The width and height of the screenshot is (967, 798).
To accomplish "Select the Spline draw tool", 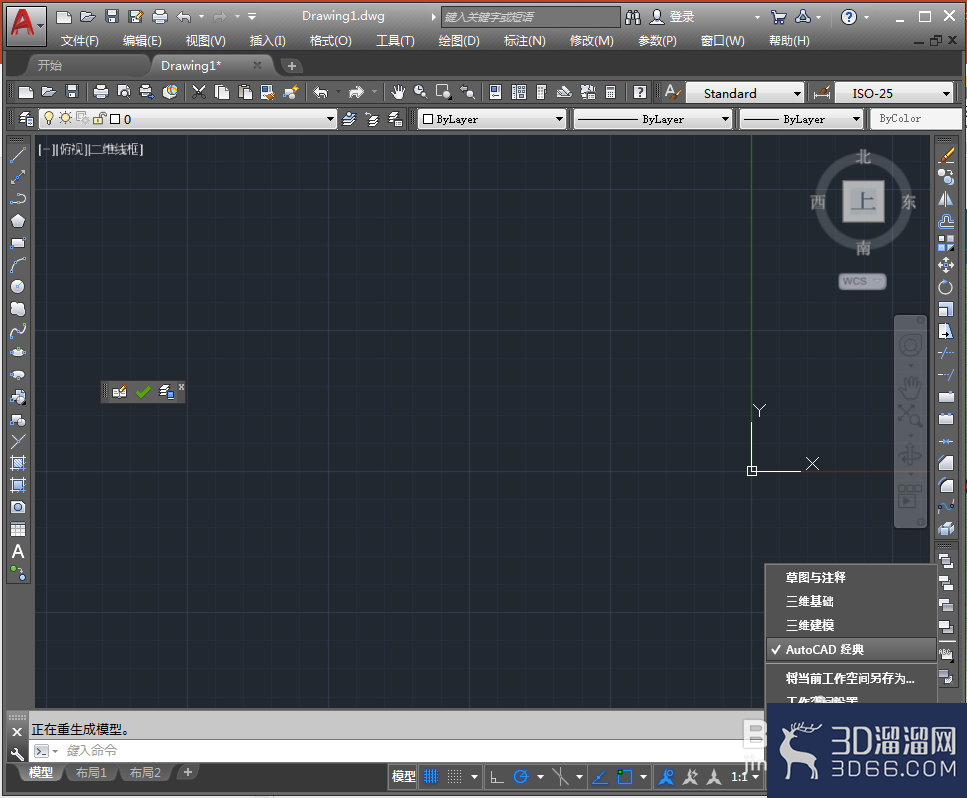I will click(x=18, y=331).
